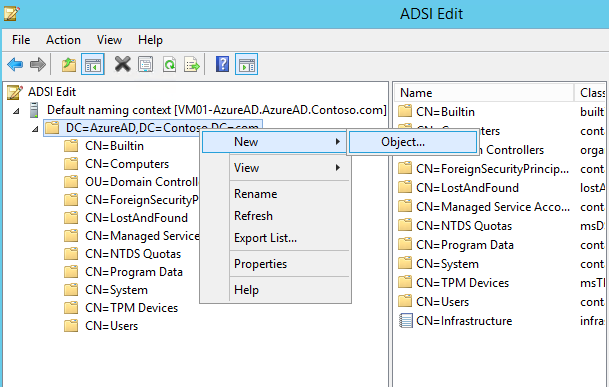Click the green Refresh toolbar icon
Image resolution: width=609 pixels, height=387 pixels.
[169, 64]
